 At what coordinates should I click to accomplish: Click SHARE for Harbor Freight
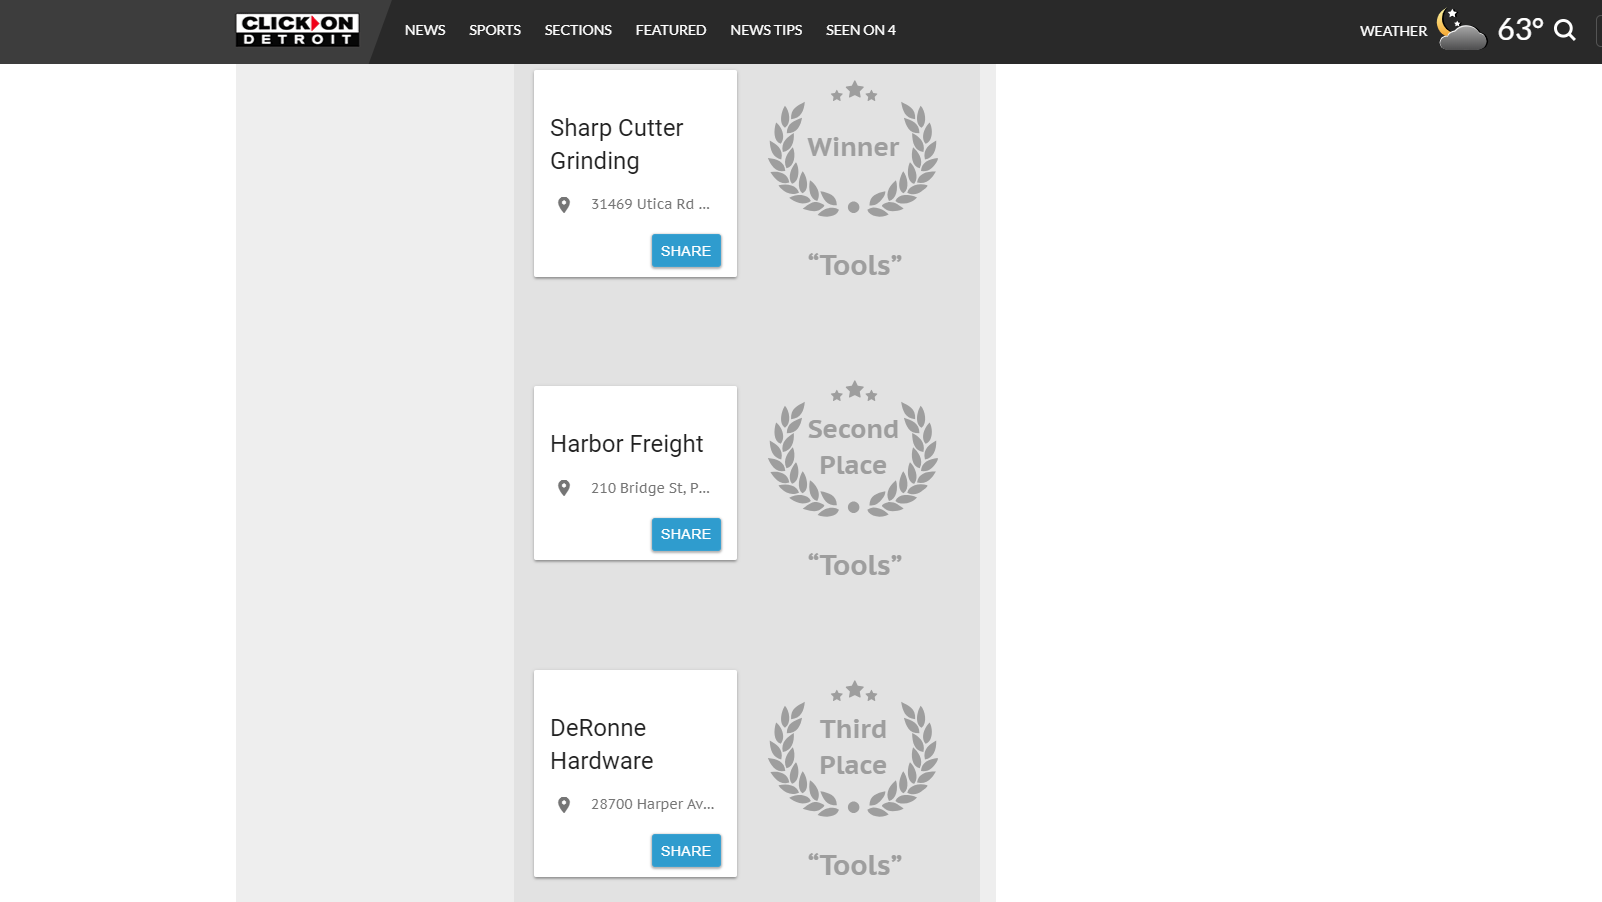tap(685, 534)
